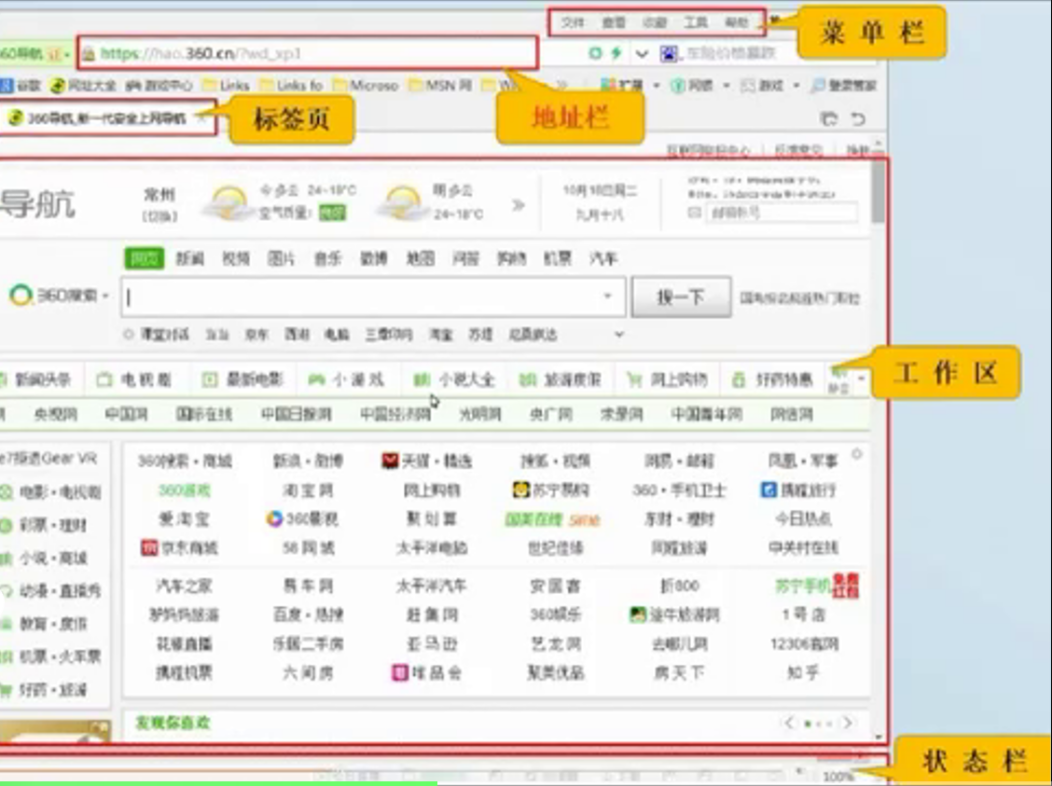Click the 天猫·精选 red icon link
1052x786 pixels.
(x=427, y=461)
